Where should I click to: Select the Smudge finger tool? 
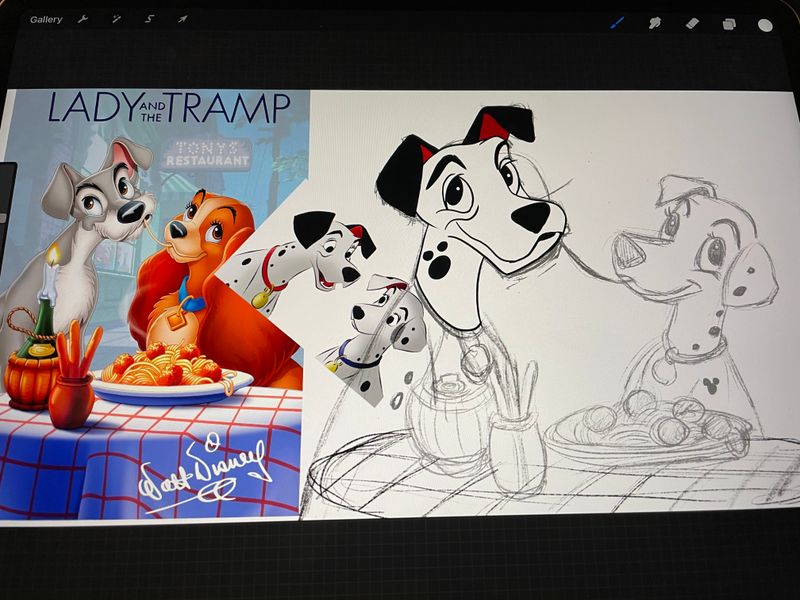point(655,22)
